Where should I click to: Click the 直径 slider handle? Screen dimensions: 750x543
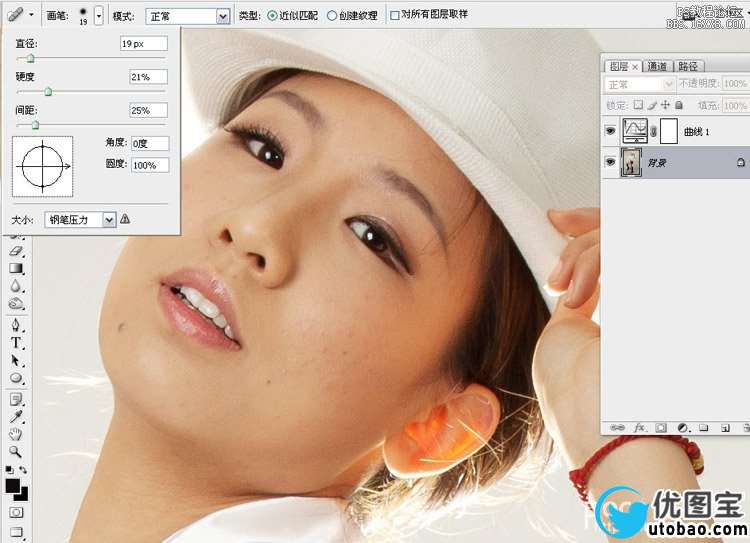pyautogui.click(x=31, y=58)
